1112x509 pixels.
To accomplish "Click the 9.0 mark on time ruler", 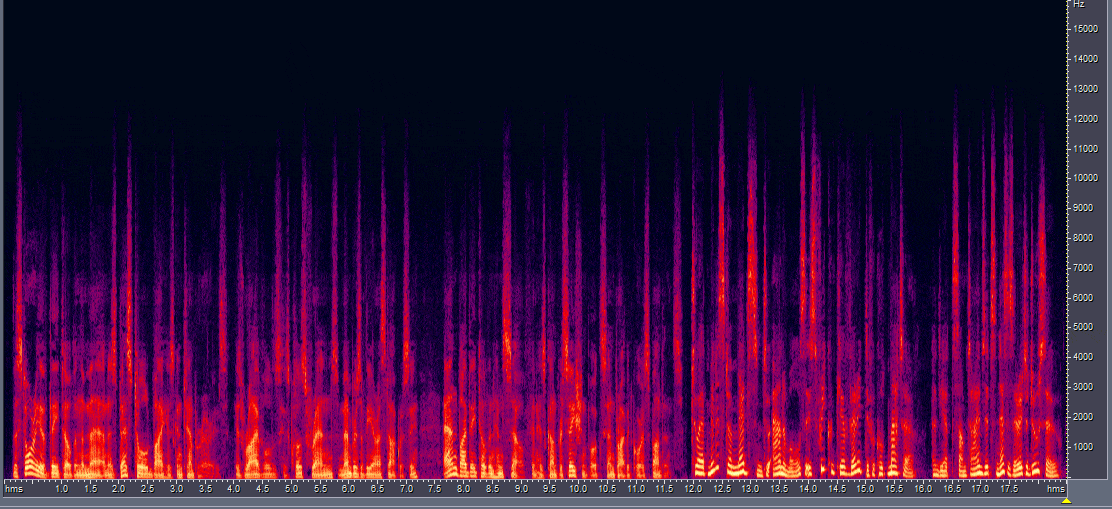I will 521,489.
